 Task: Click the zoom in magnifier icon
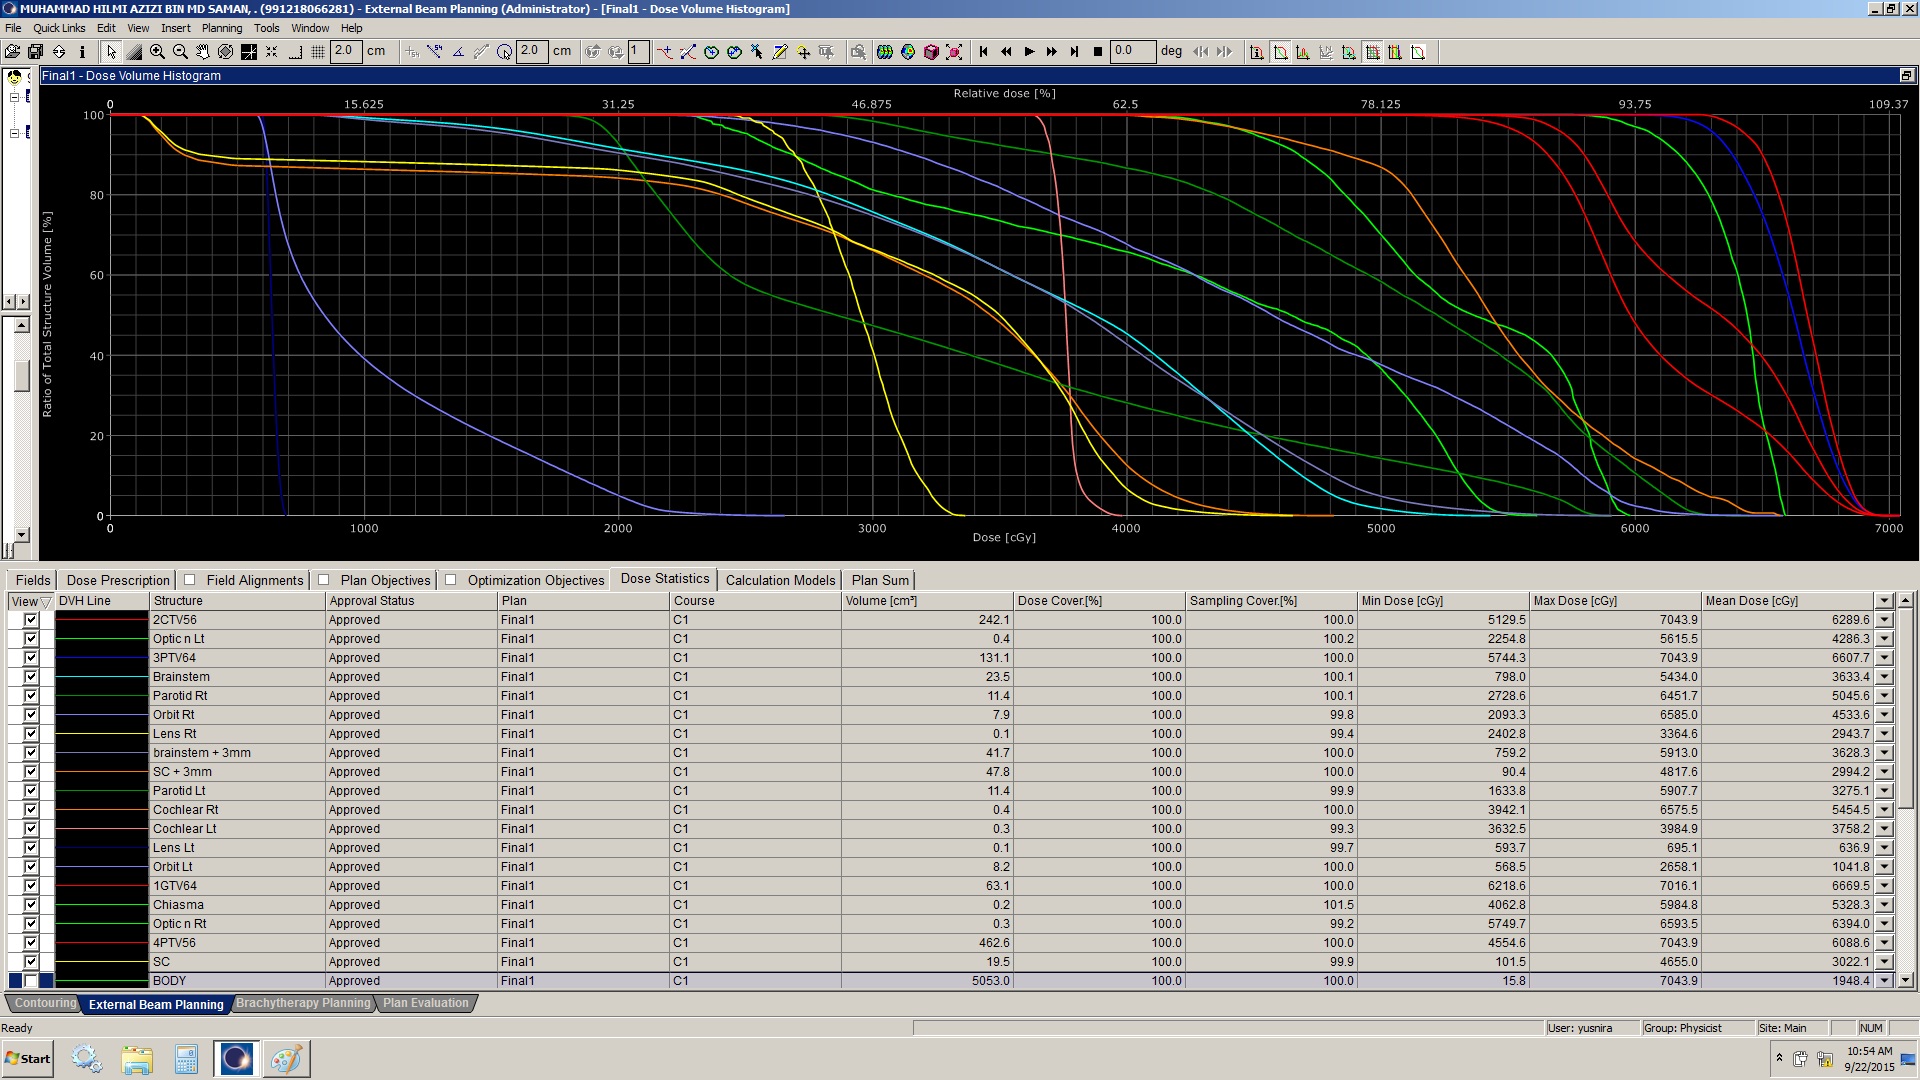pos(157,52)
